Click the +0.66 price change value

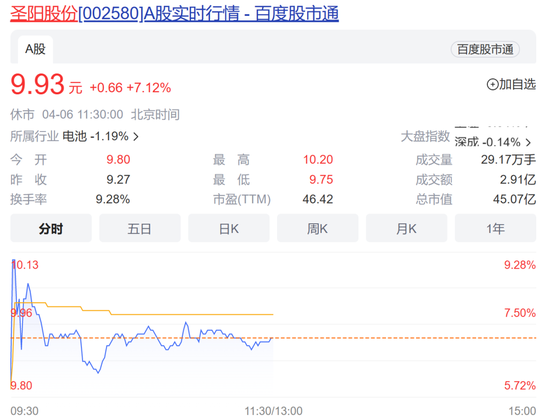(x=106, y=88)
